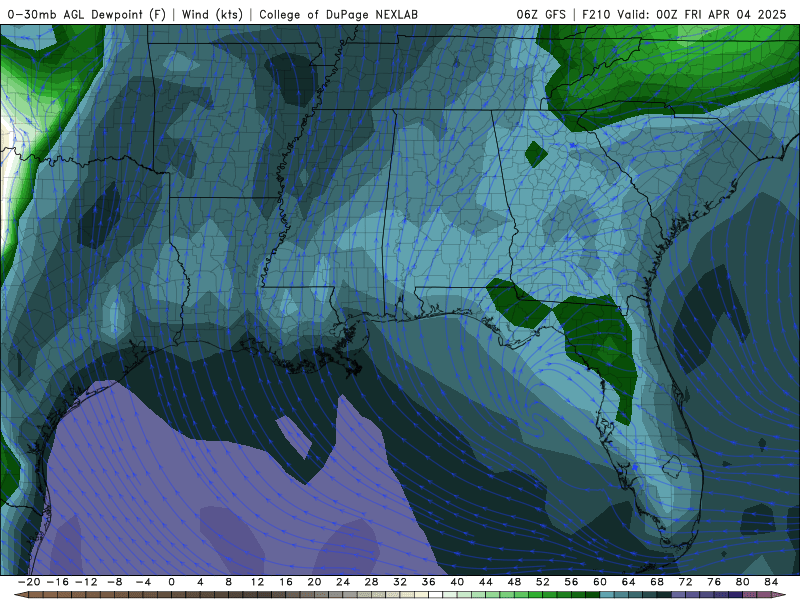Click the 'College of DuPage NEXLAB' text

(x=338, y=14)
